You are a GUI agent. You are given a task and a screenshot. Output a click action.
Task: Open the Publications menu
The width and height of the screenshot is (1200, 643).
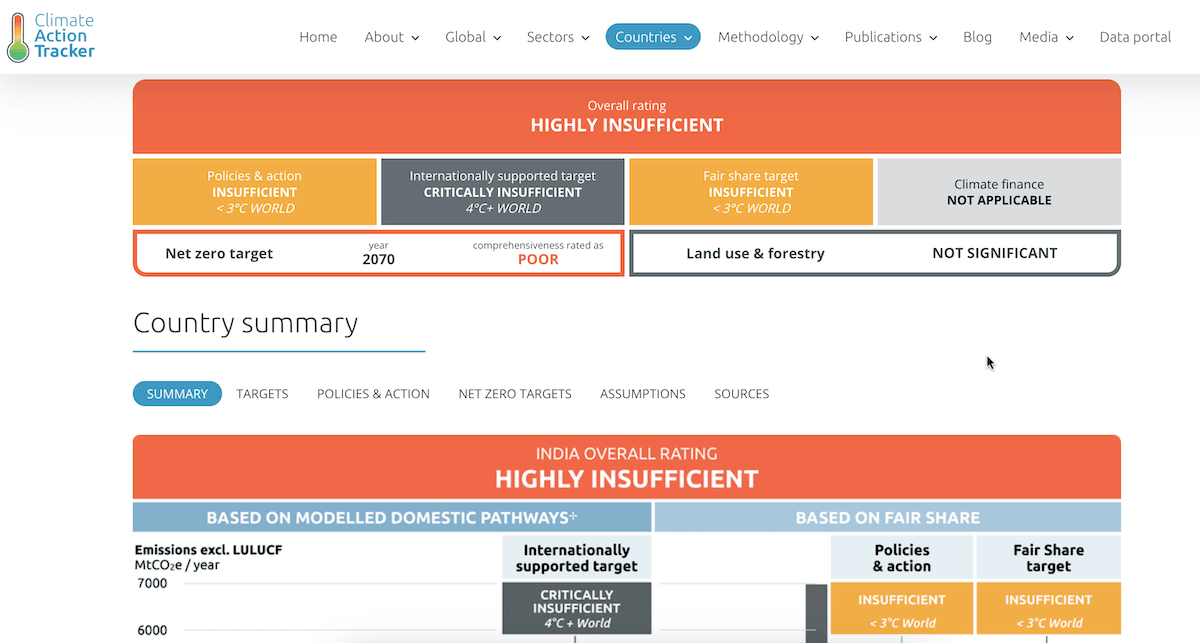(x=890, y=37)
